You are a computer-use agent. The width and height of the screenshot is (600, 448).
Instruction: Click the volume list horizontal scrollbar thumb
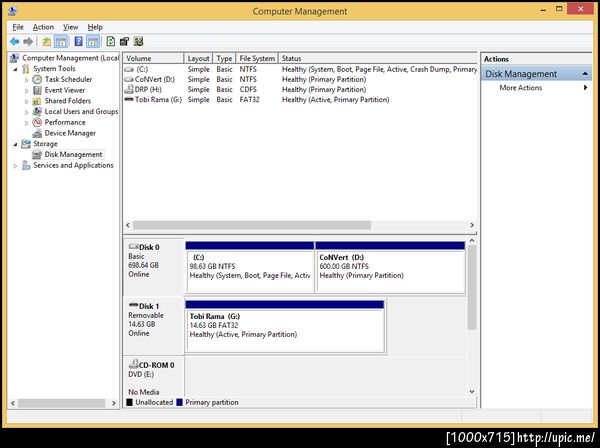[x=252, y=225]
